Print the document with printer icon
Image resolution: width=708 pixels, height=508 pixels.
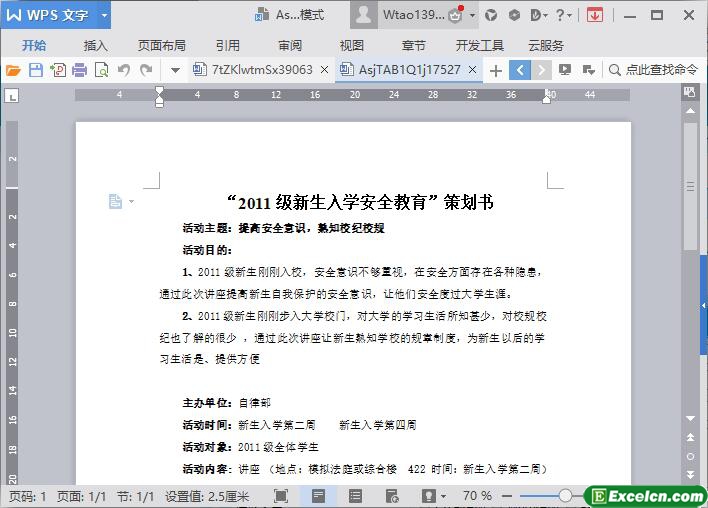pos(79,70)
